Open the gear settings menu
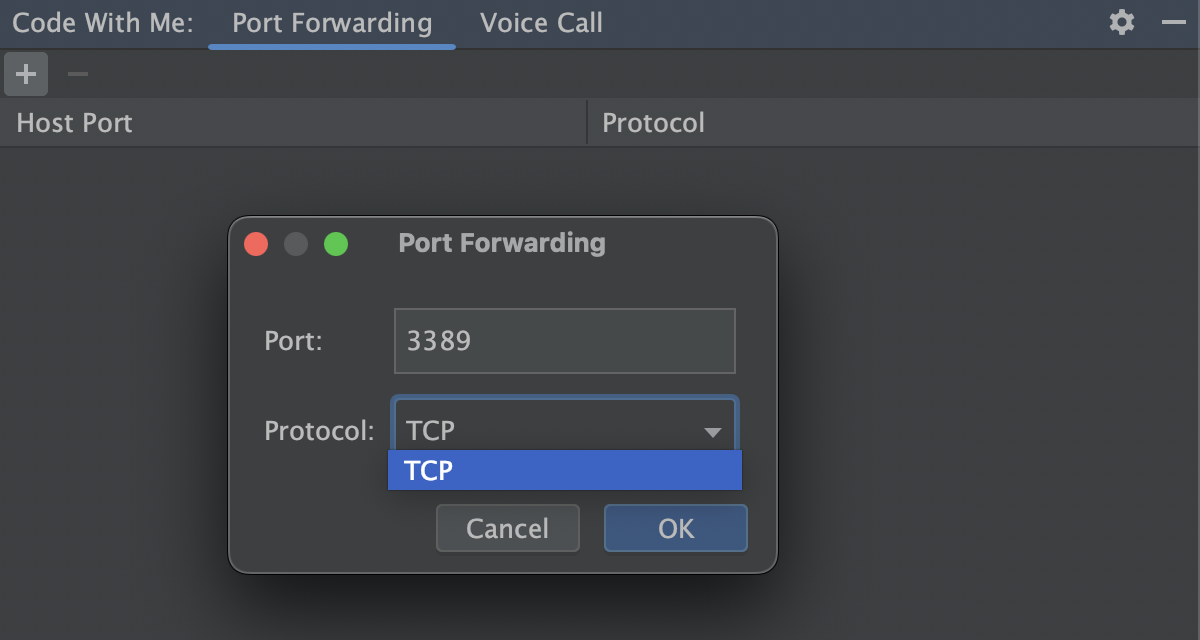Image resolution: width=1200 pixels, height=640 pixels. pos(1122,23)
